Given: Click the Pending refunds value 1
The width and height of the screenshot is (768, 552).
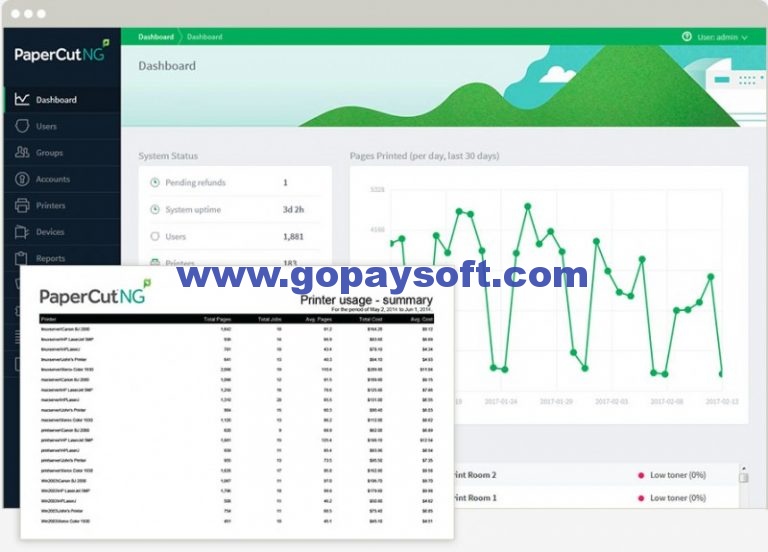Looking at the screenshot, I should tap(285, 183).
